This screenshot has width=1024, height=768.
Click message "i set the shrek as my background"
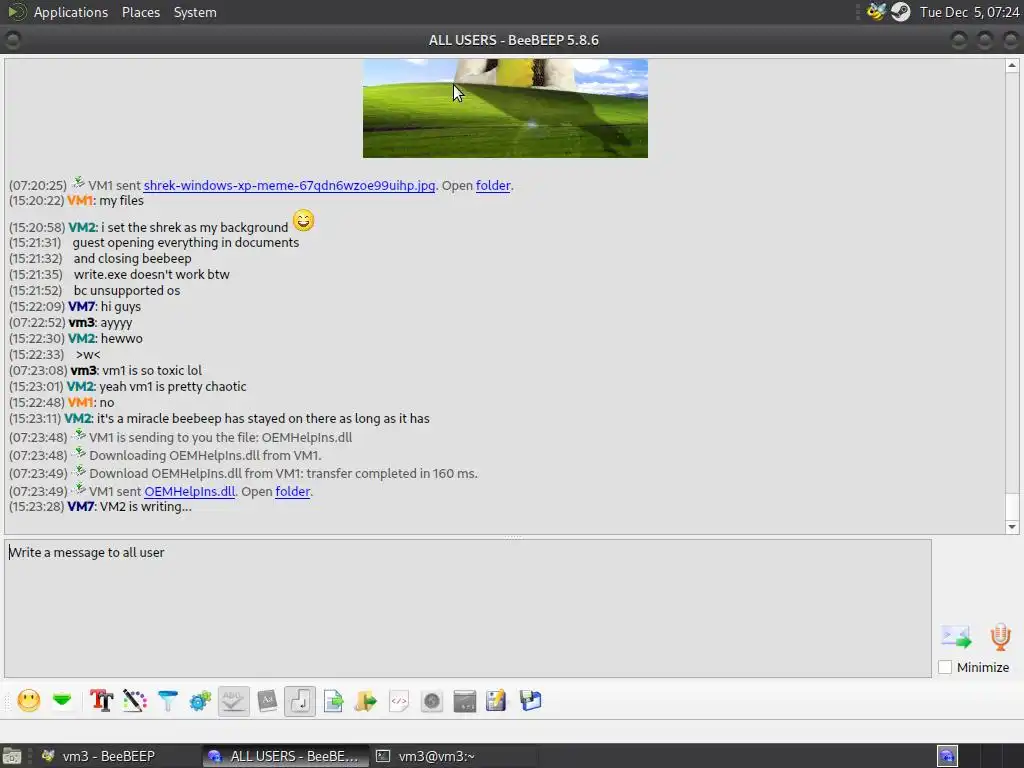pos(193,227)
